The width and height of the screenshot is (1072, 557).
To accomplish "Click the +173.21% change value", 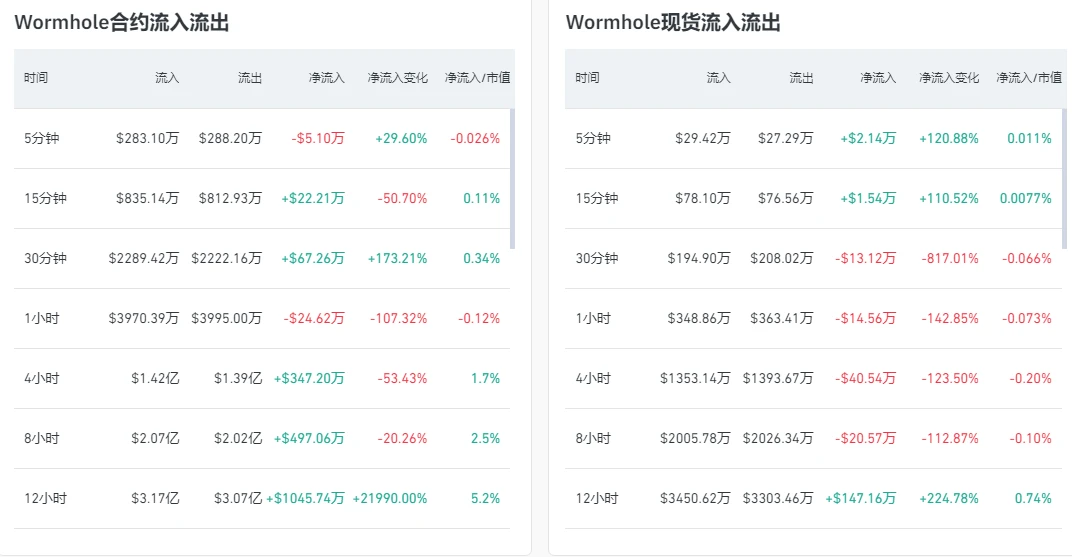I will (398, 259).
